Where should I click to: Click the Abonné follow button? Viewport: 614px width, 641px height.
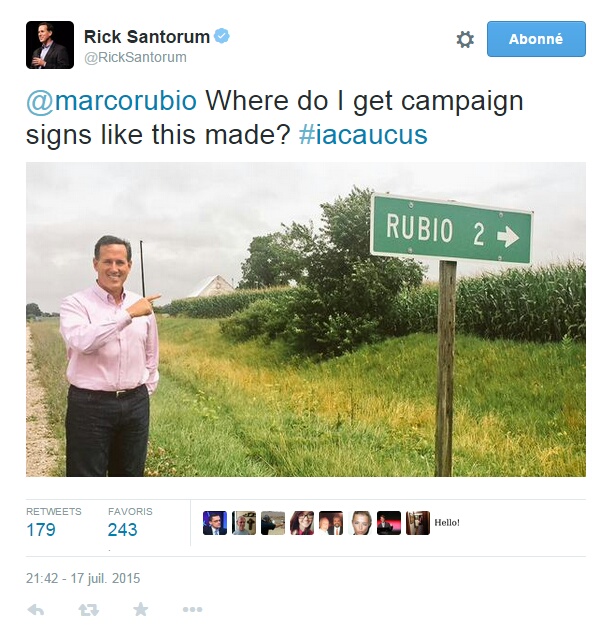[x=536, y=39]
